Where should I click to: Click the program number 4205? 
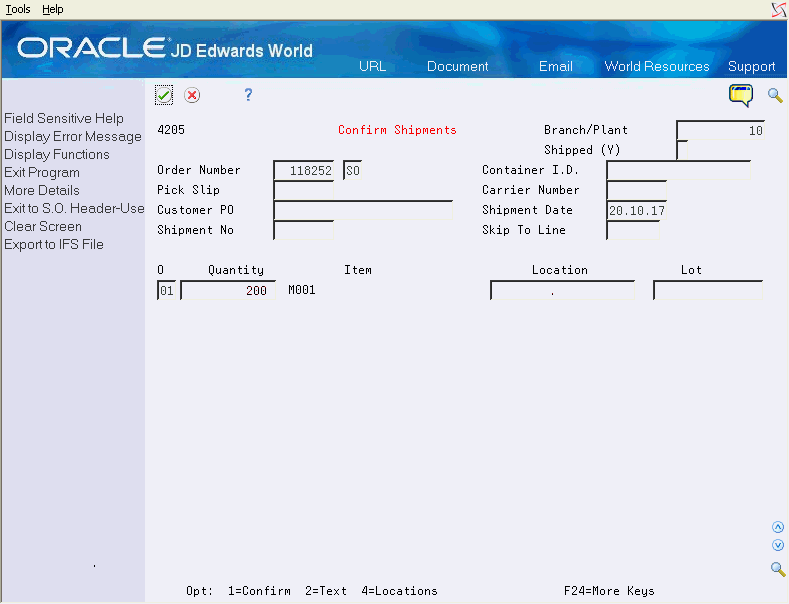click(171, 130)
